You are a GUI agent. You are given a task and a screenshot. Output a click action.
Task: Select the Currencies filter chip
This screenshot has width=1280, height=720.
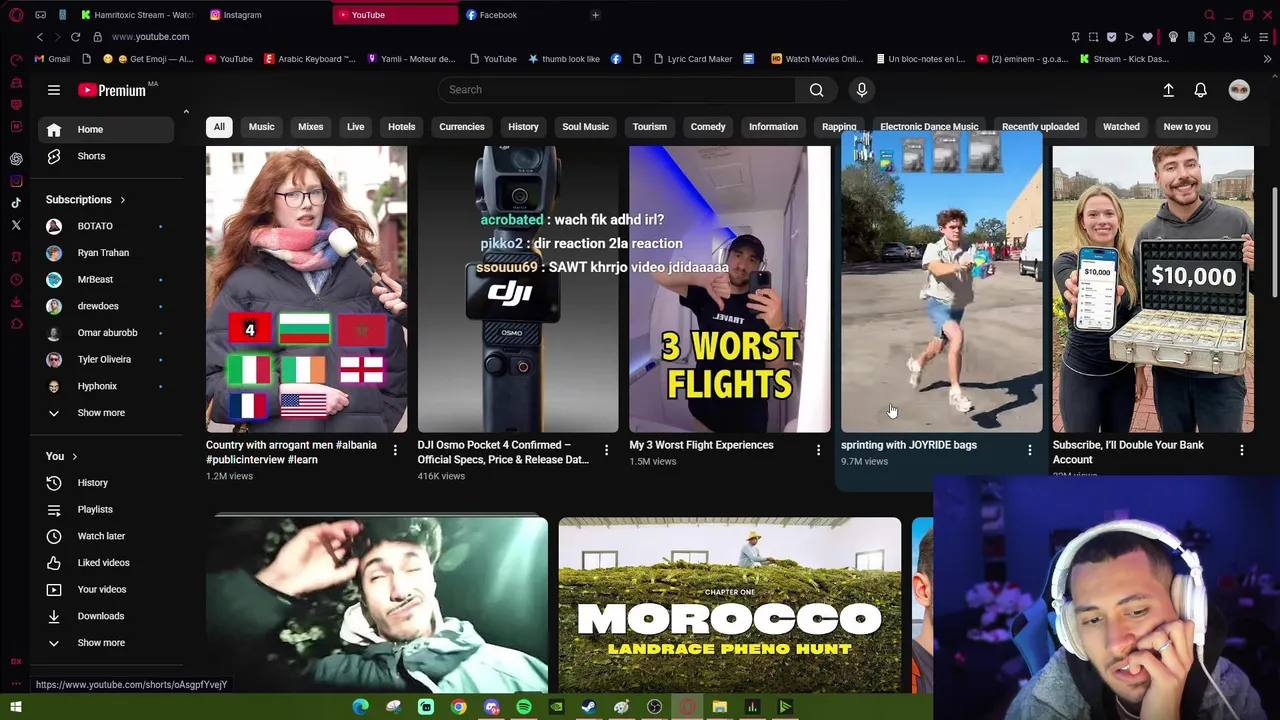(461, 127)
